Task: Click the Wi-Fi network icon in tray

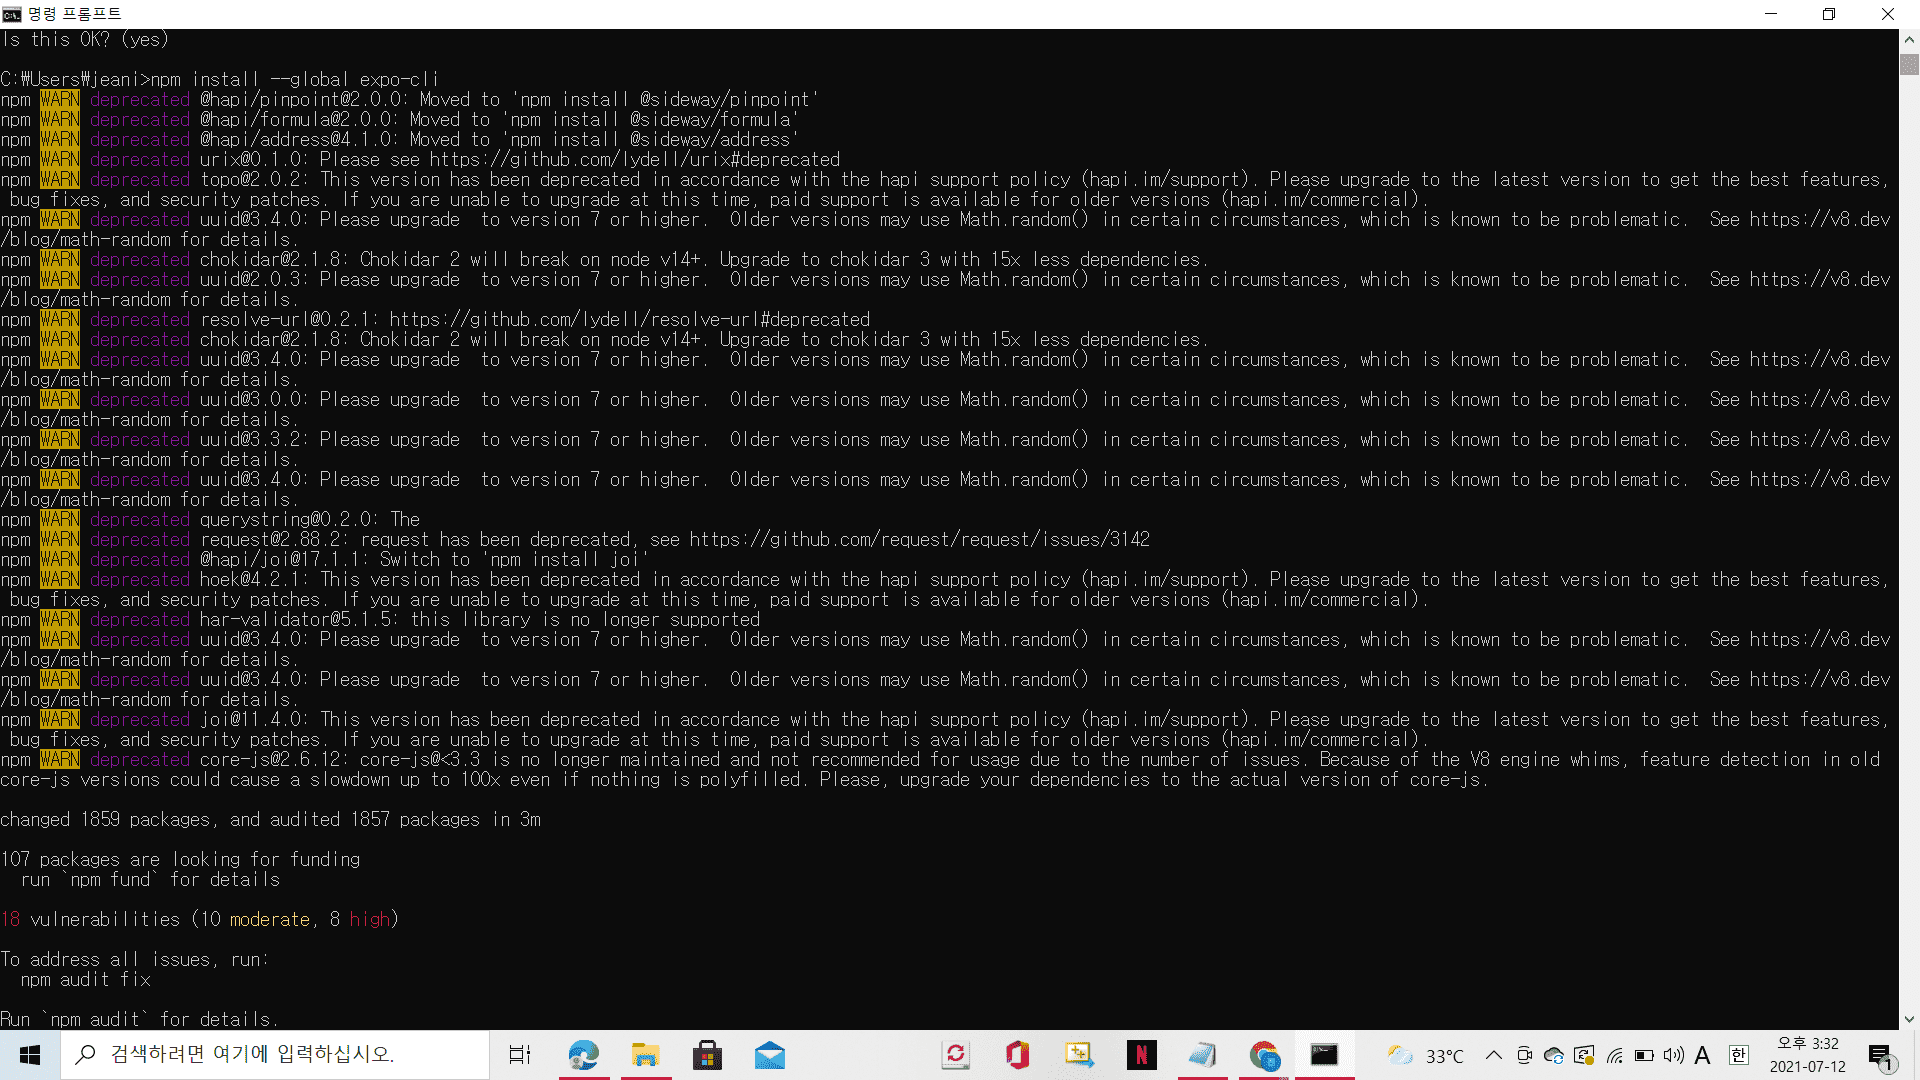Action: [1616, 1055]
